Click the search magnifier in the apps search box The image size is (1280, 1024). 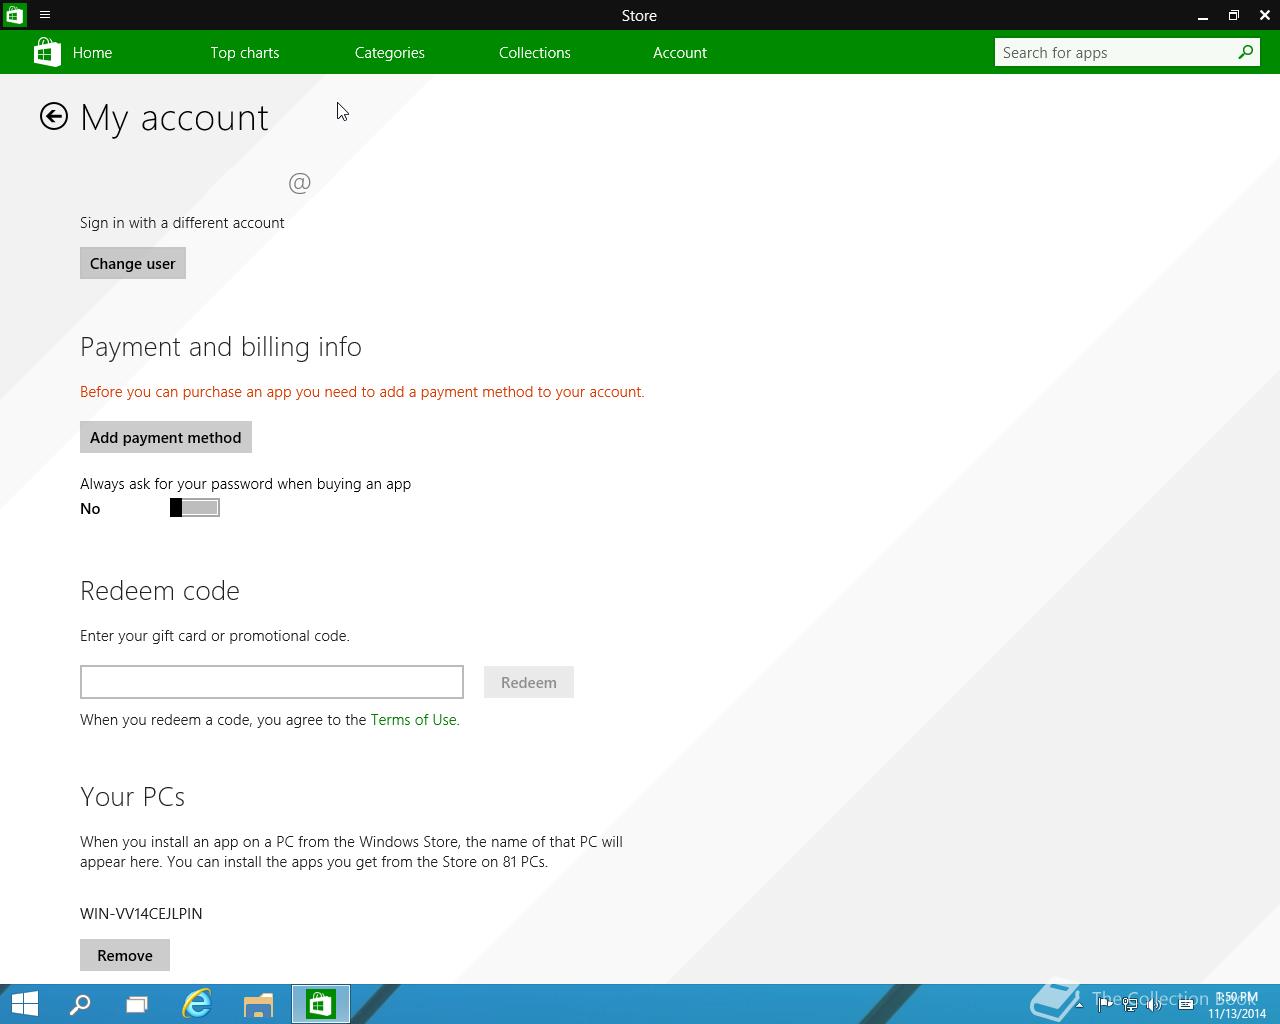1245,52
